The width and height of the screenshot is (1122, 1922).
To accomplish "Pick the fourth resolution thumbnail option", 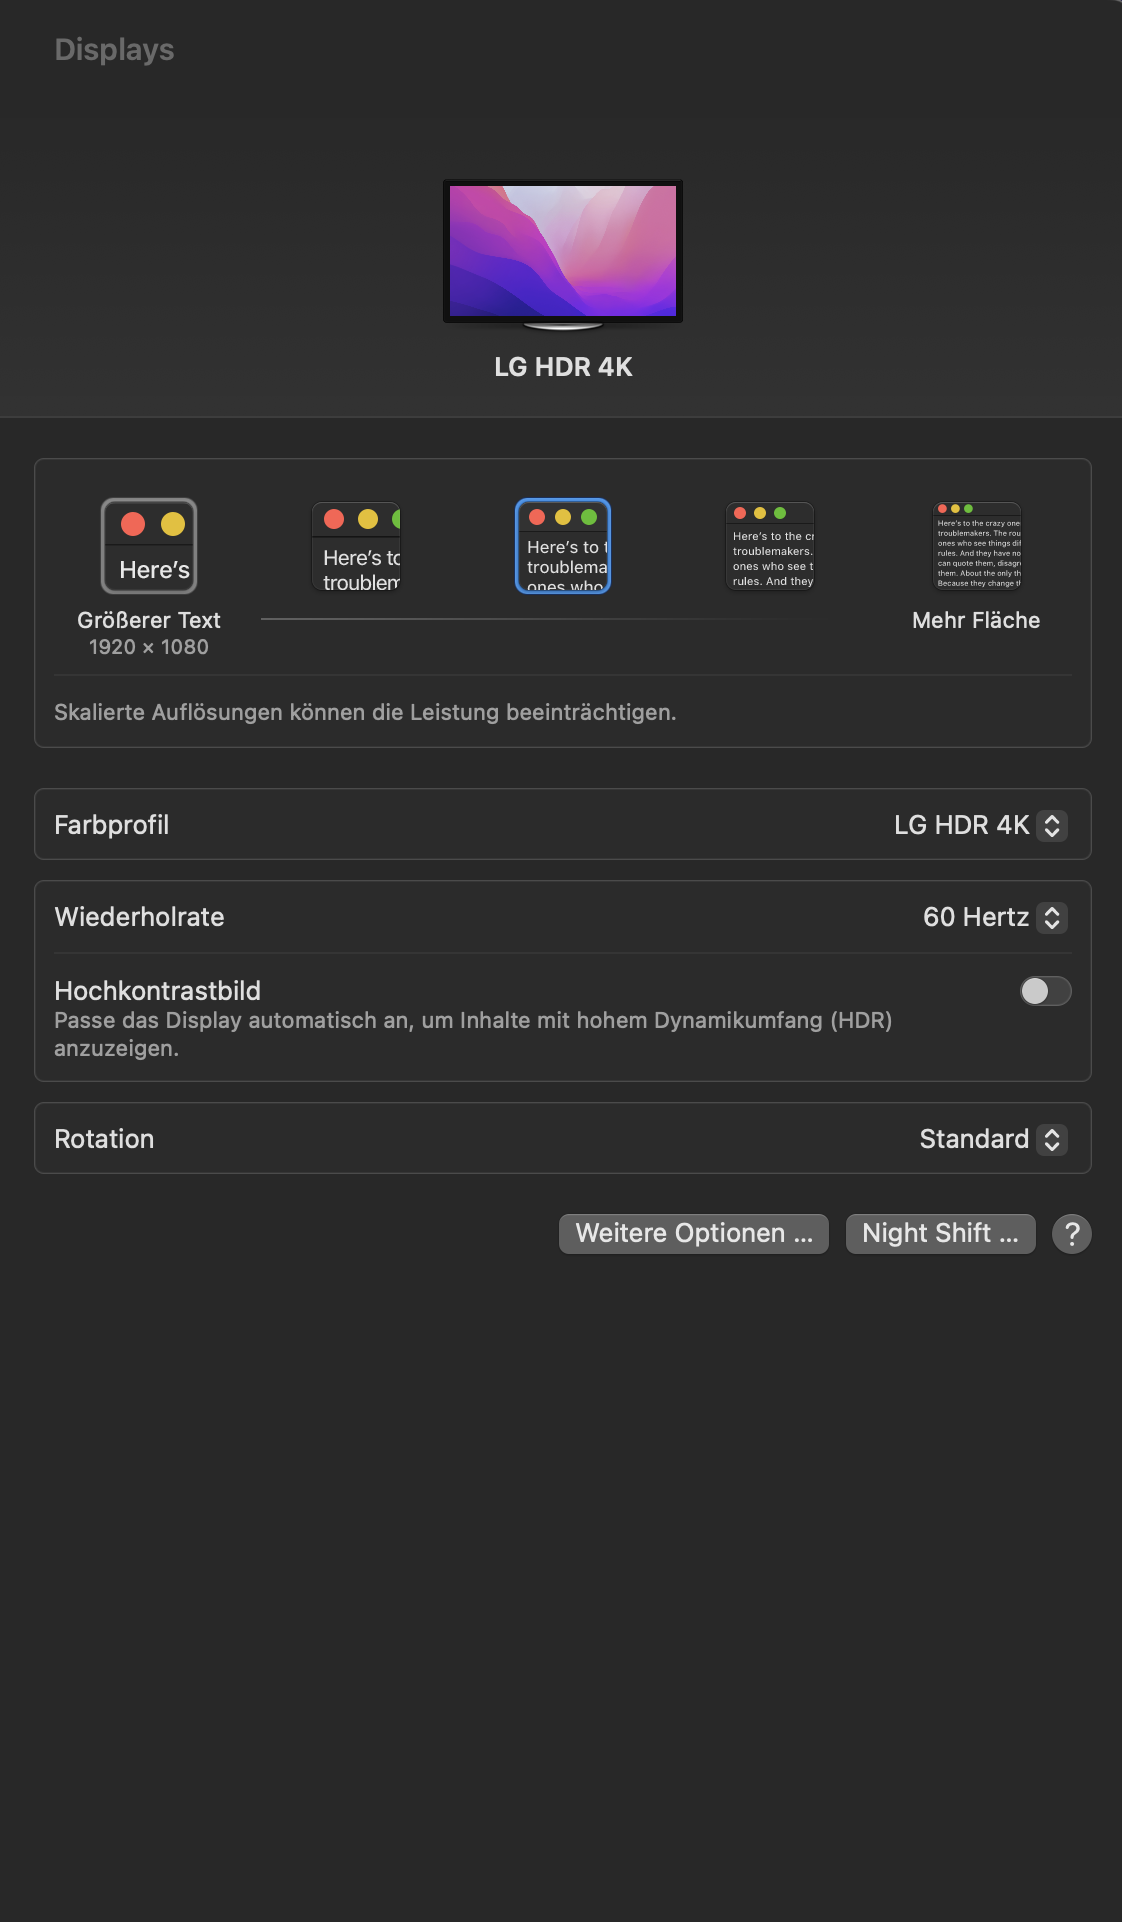I will (770, 546).
